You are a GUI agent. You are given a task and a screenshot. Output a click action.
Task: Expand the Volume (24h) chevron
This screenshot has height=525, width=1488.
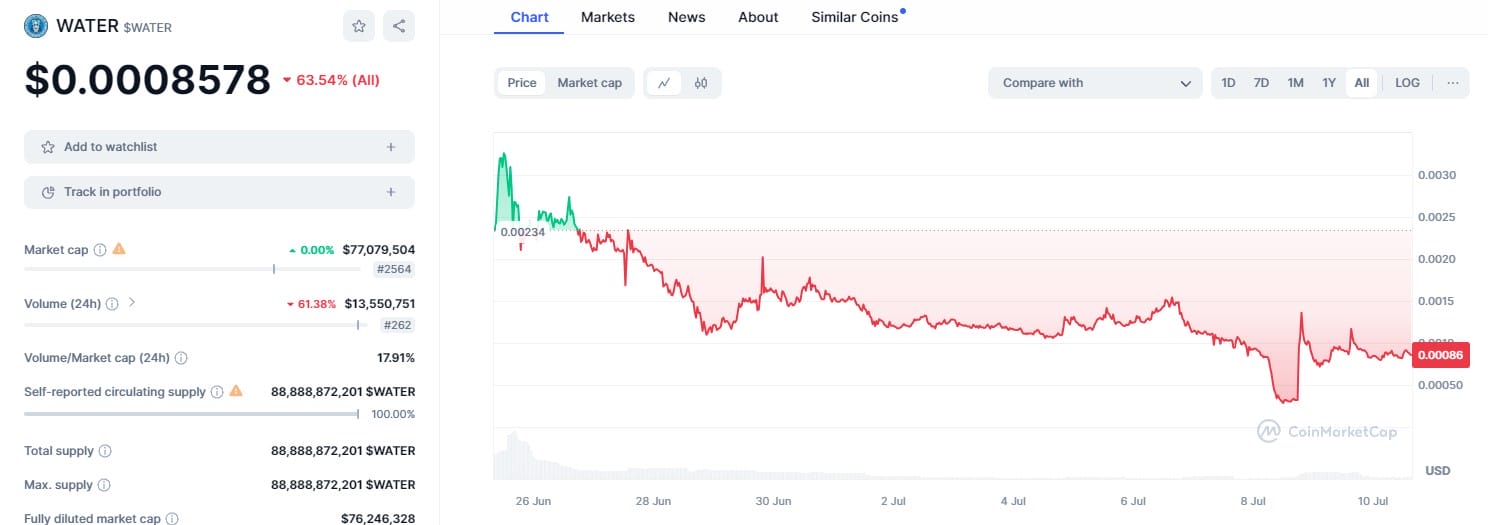(x=132, y=302)
